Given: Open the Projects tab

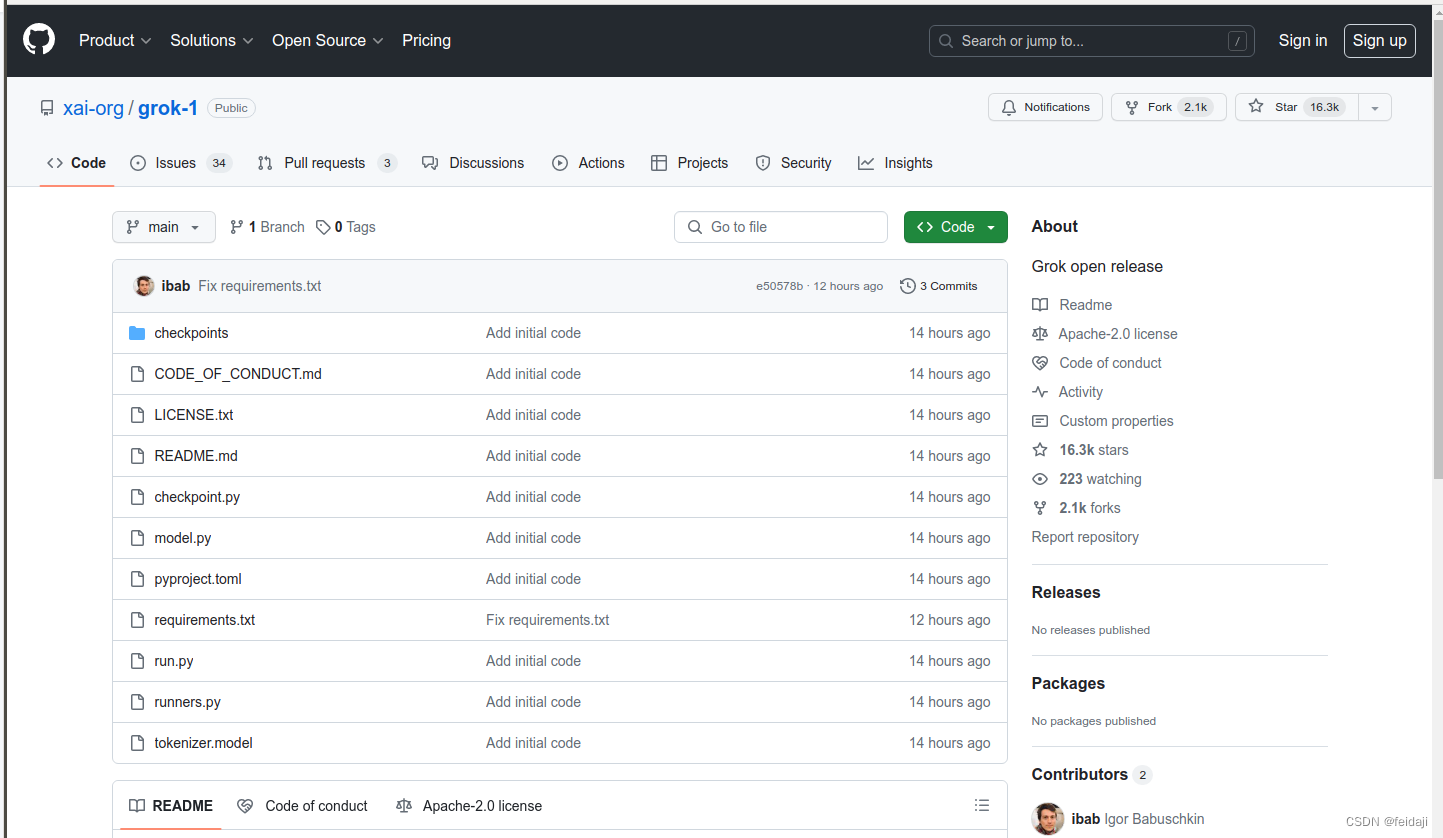Looking at the screenshot, I should pyautogui.click(x=689, y=163).
